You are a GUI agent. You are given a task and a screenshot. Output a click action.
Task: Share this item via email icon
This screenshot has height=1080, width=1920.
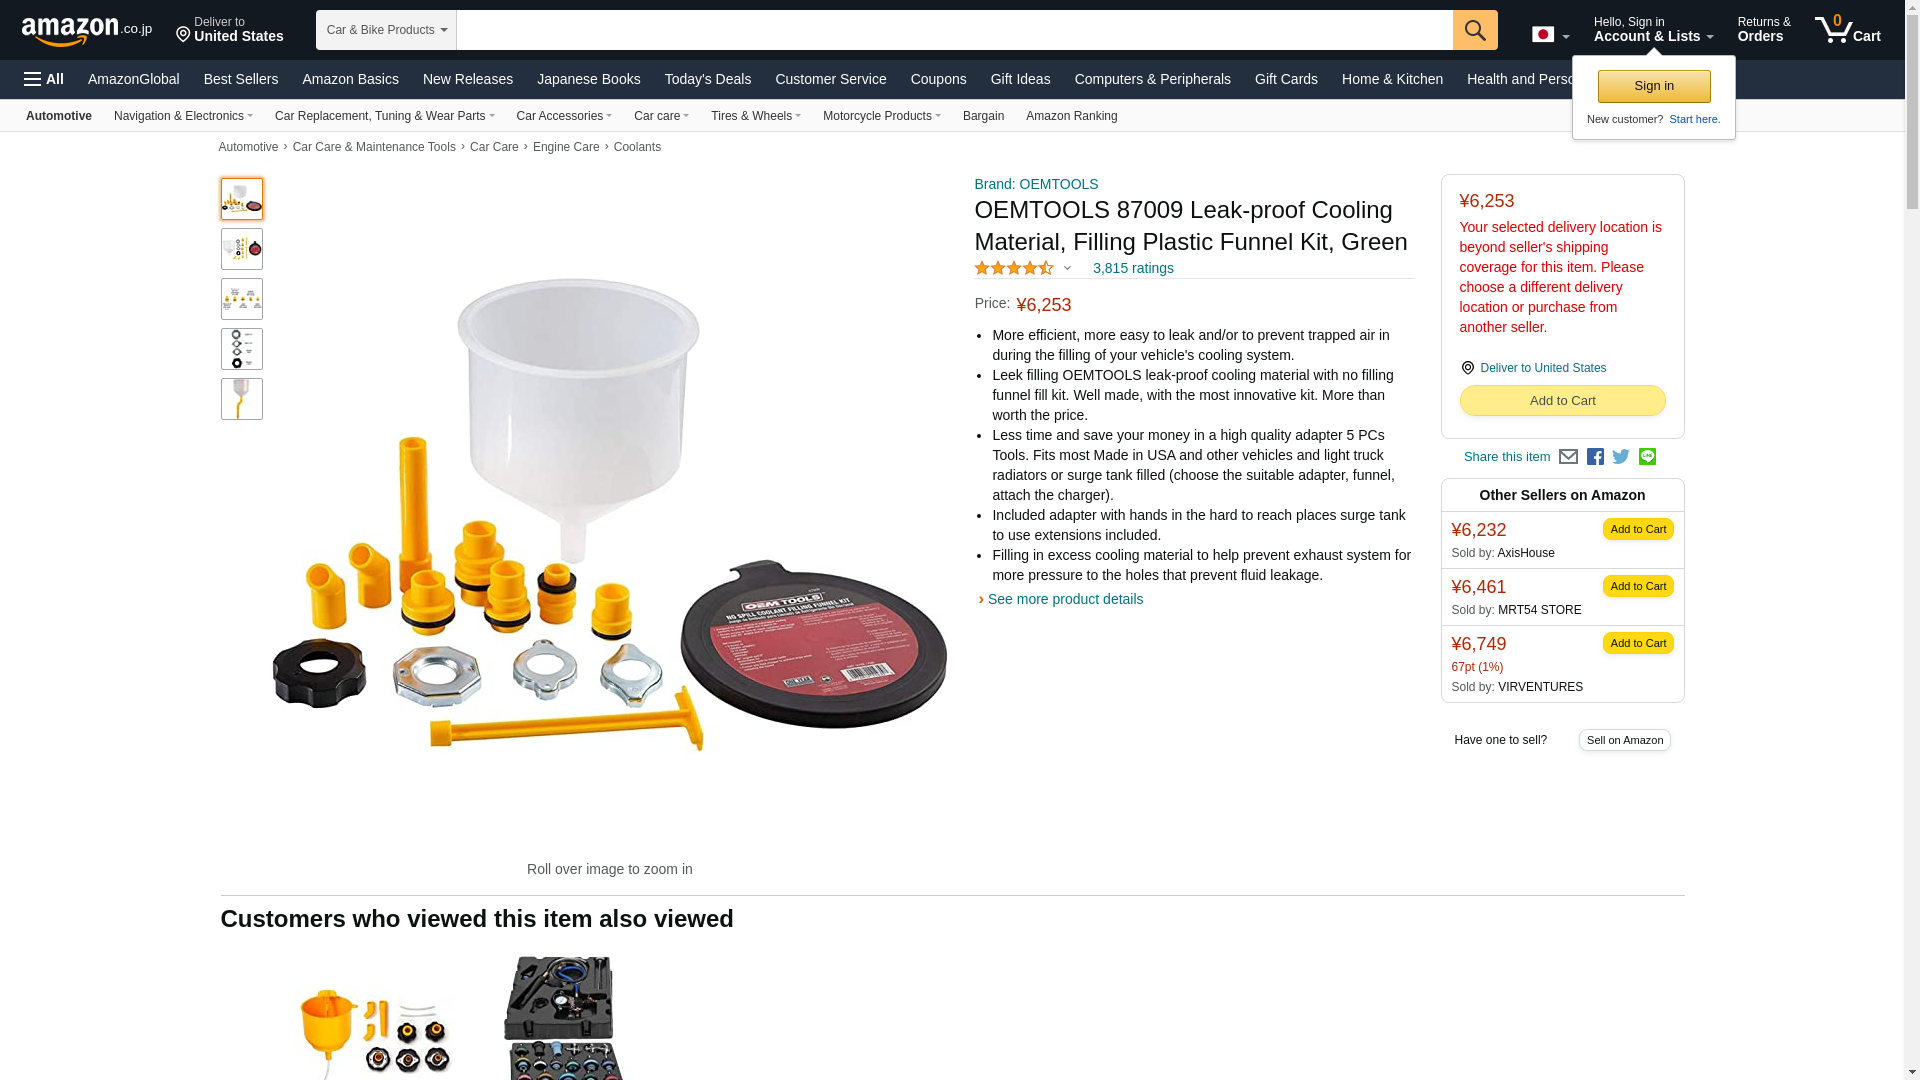click(1568, 457)
